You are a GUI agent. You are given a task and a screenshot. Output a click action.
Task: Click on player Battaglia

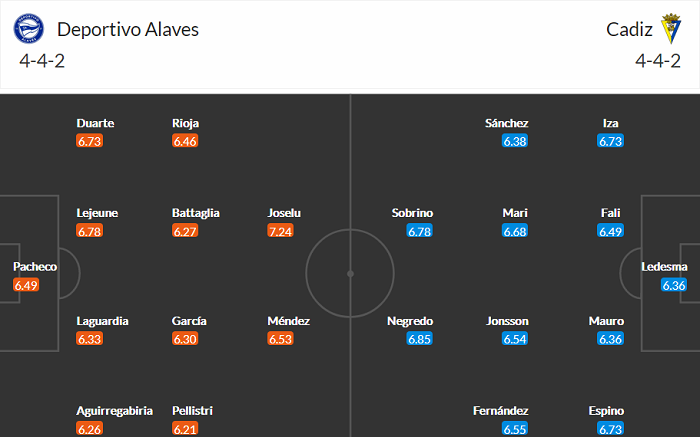196,213
